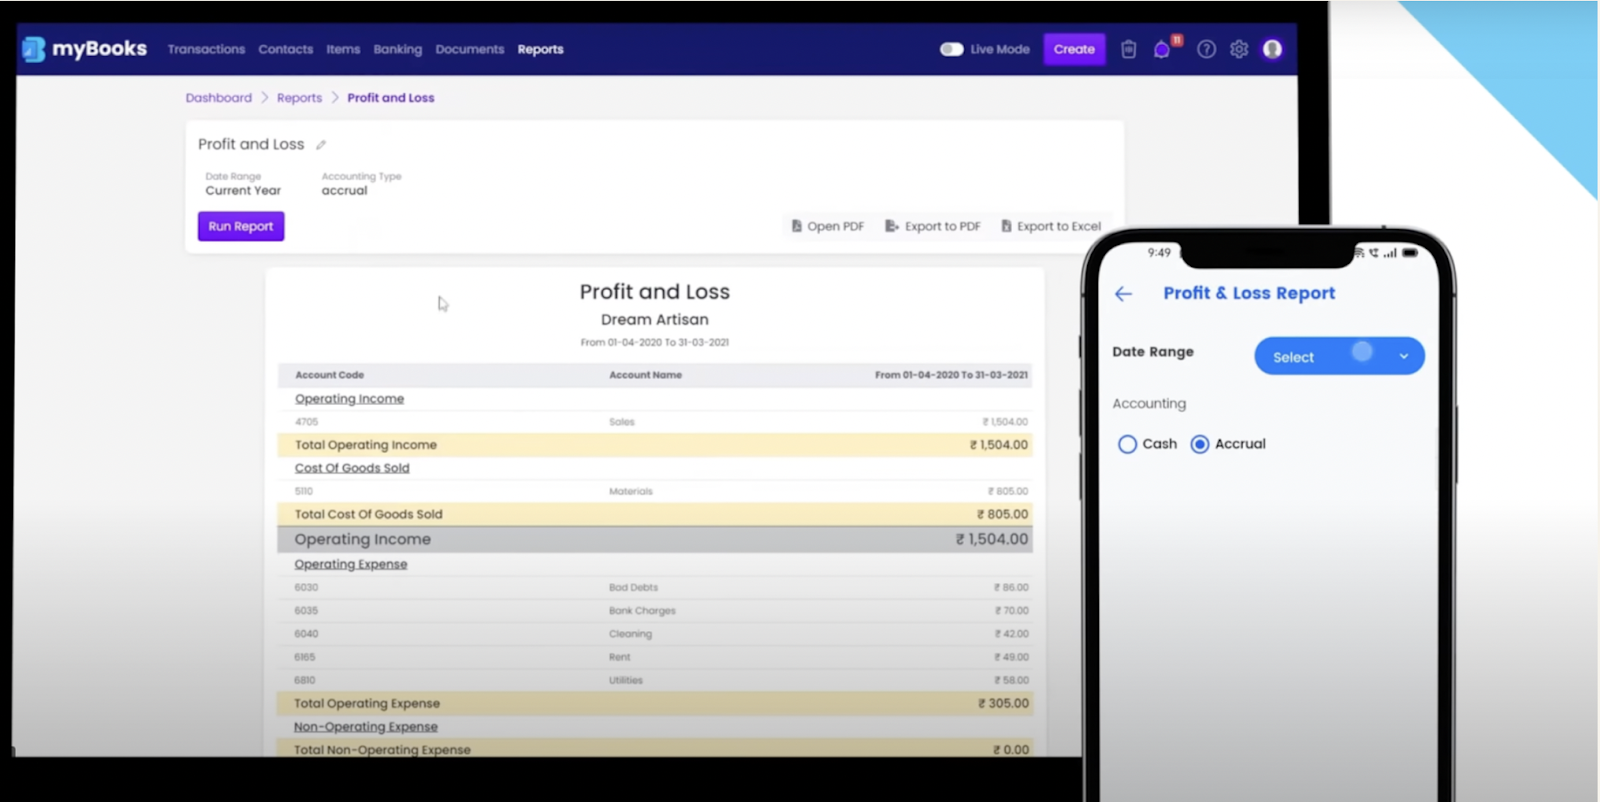Click the Operating Income section heading
This screenshot has width=1600, height=802.
[350, 399]
